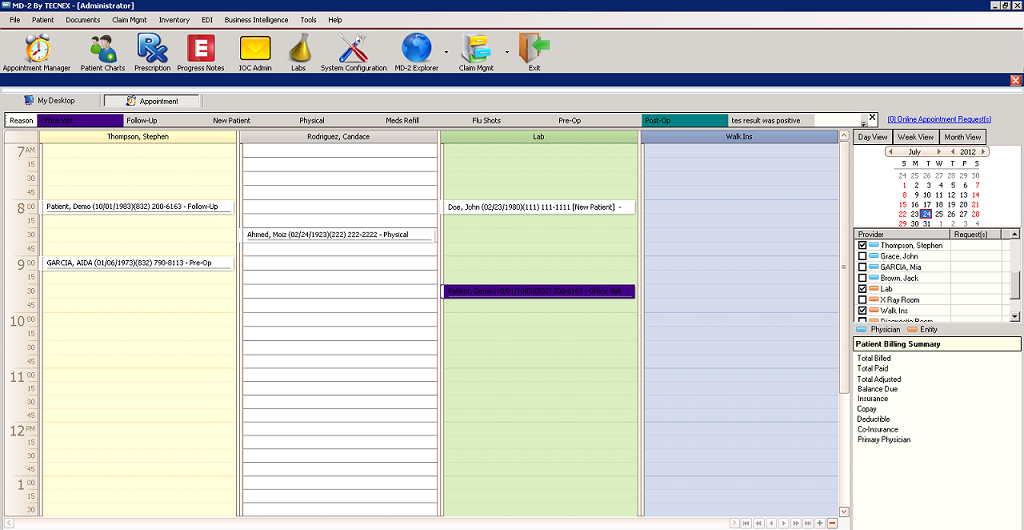Select the Office Visit reason swatch

click(80, 121)
